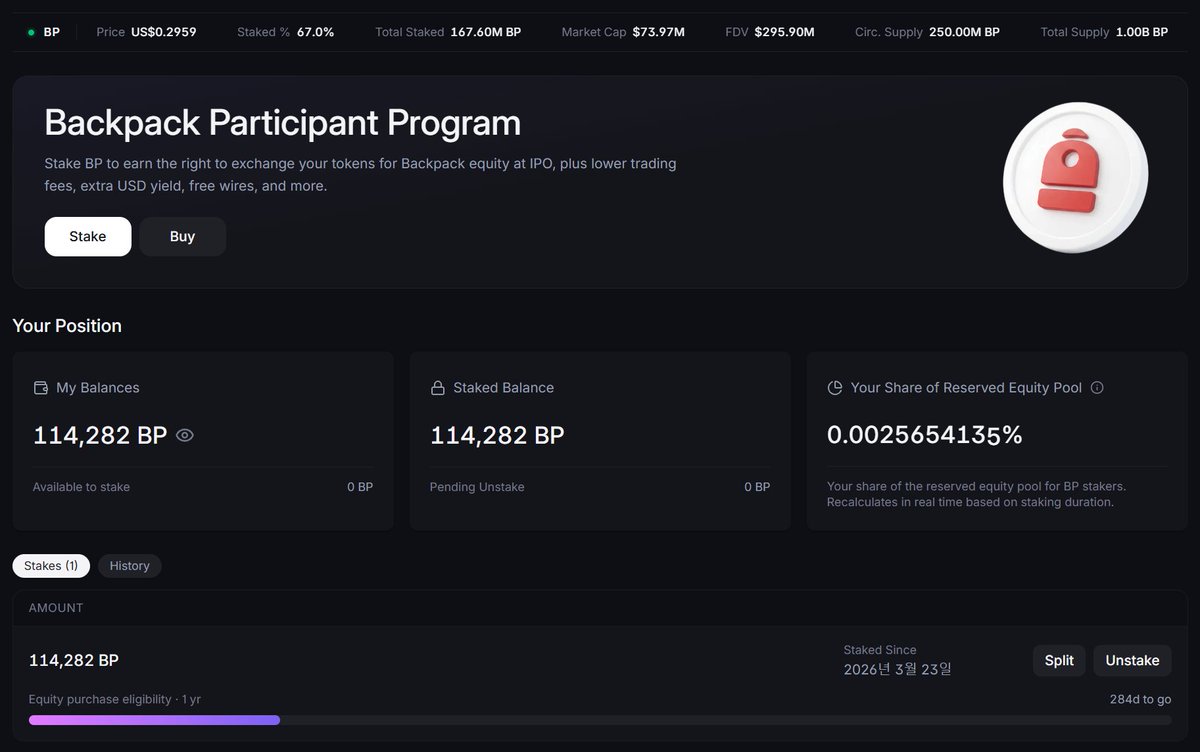Click the Your Position section heading

point(67,326)
